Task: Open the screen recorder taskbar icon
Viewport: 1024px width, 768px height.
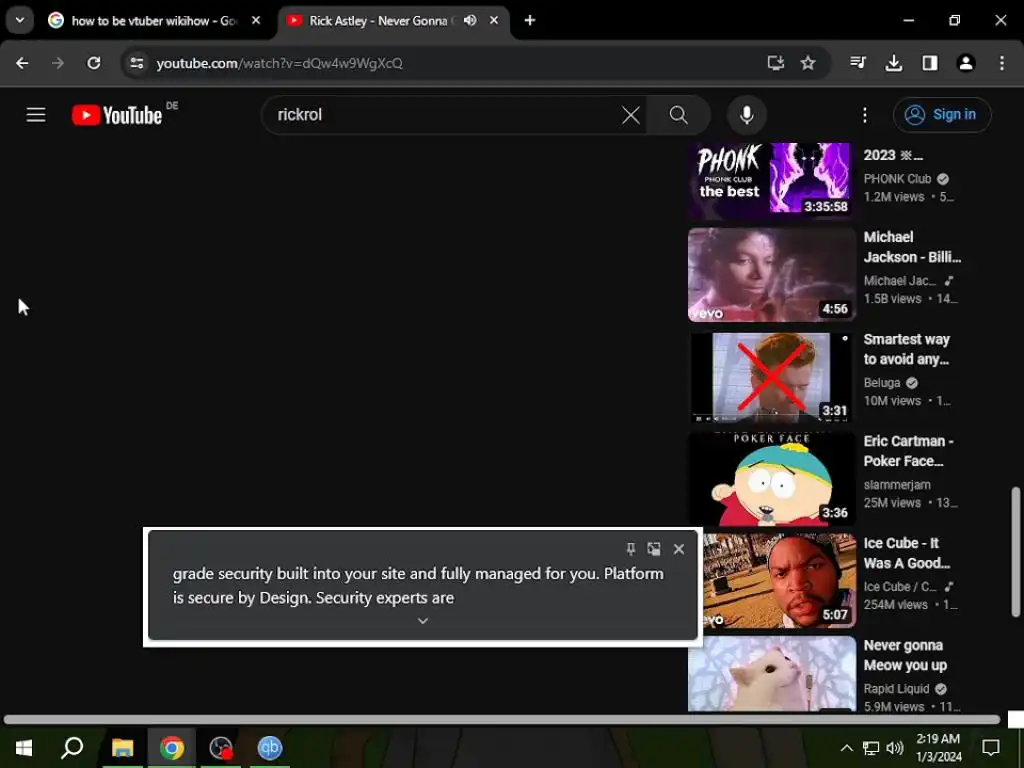Action: (x=221, y=748)
